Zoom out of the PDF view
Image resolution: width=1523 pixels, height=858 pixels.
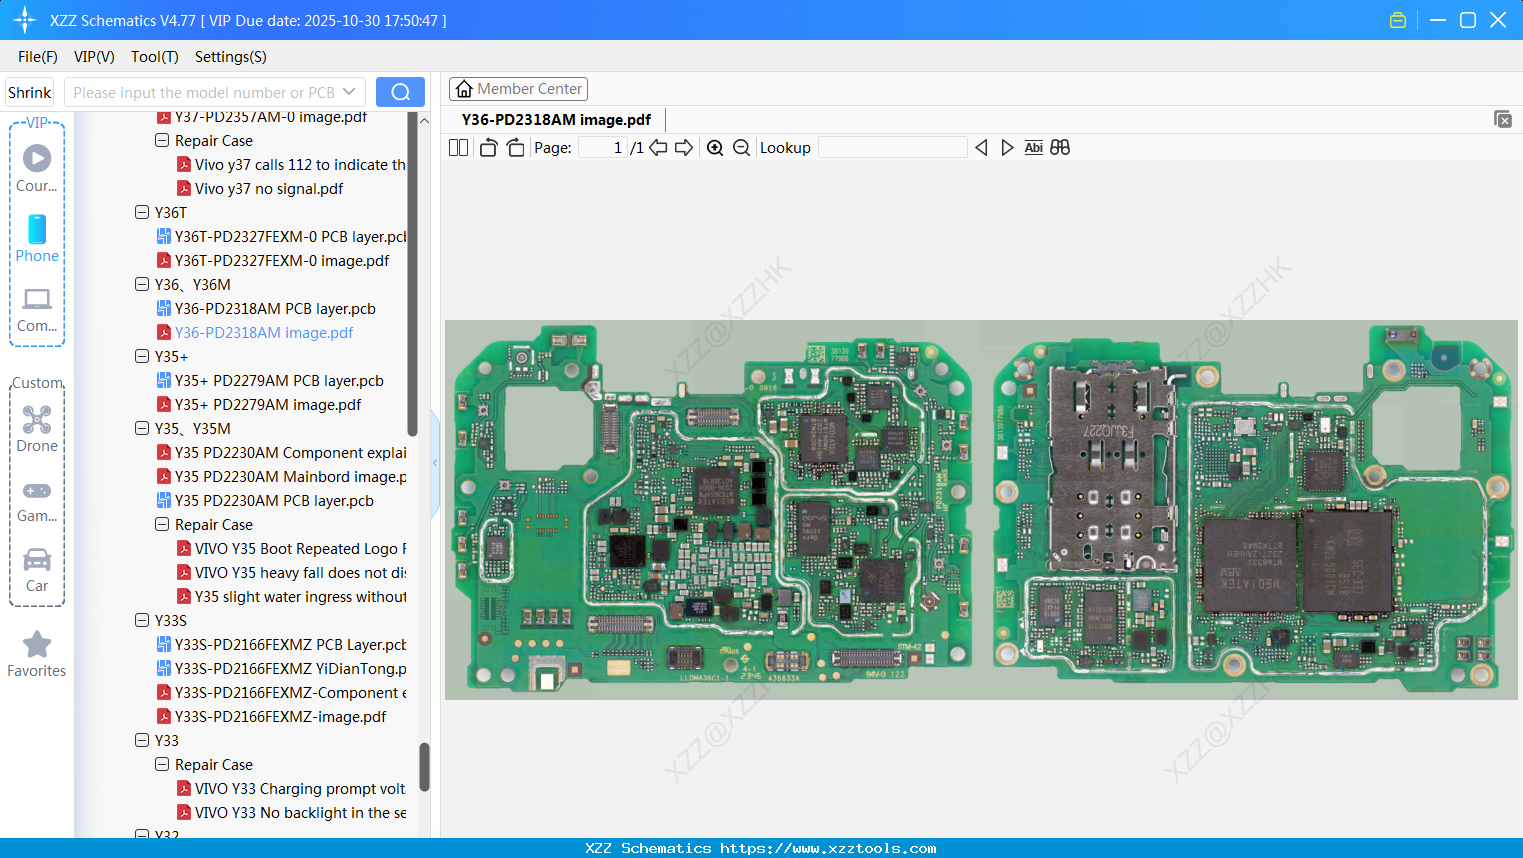741,147
